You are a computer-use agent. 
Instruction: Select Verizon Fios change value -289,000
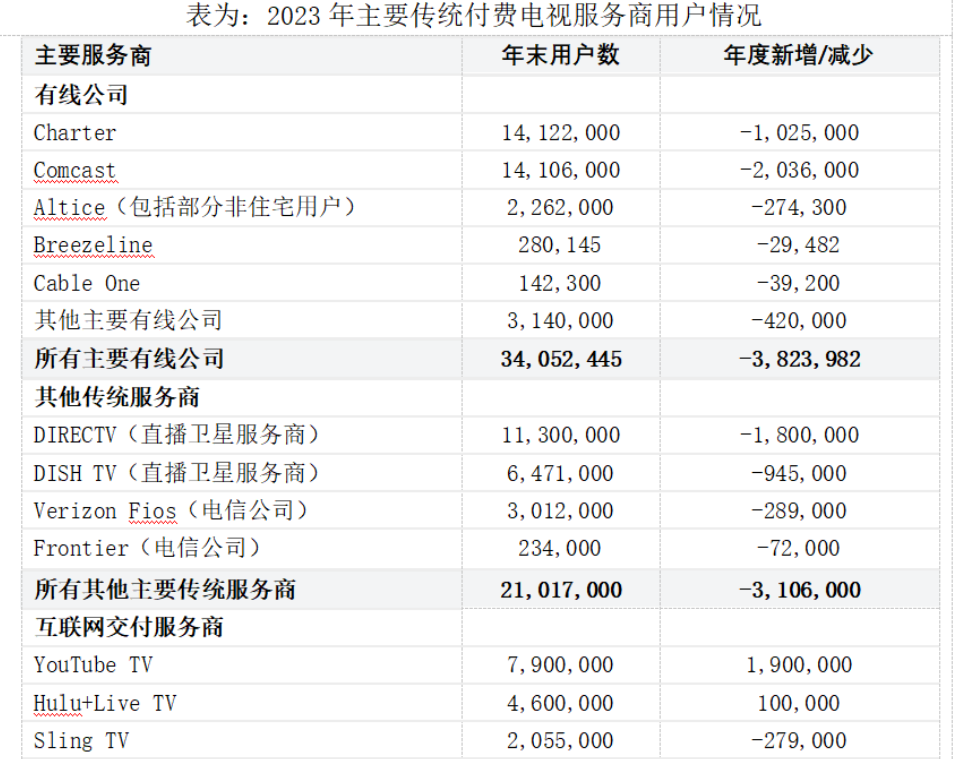[x=799, y=511]
